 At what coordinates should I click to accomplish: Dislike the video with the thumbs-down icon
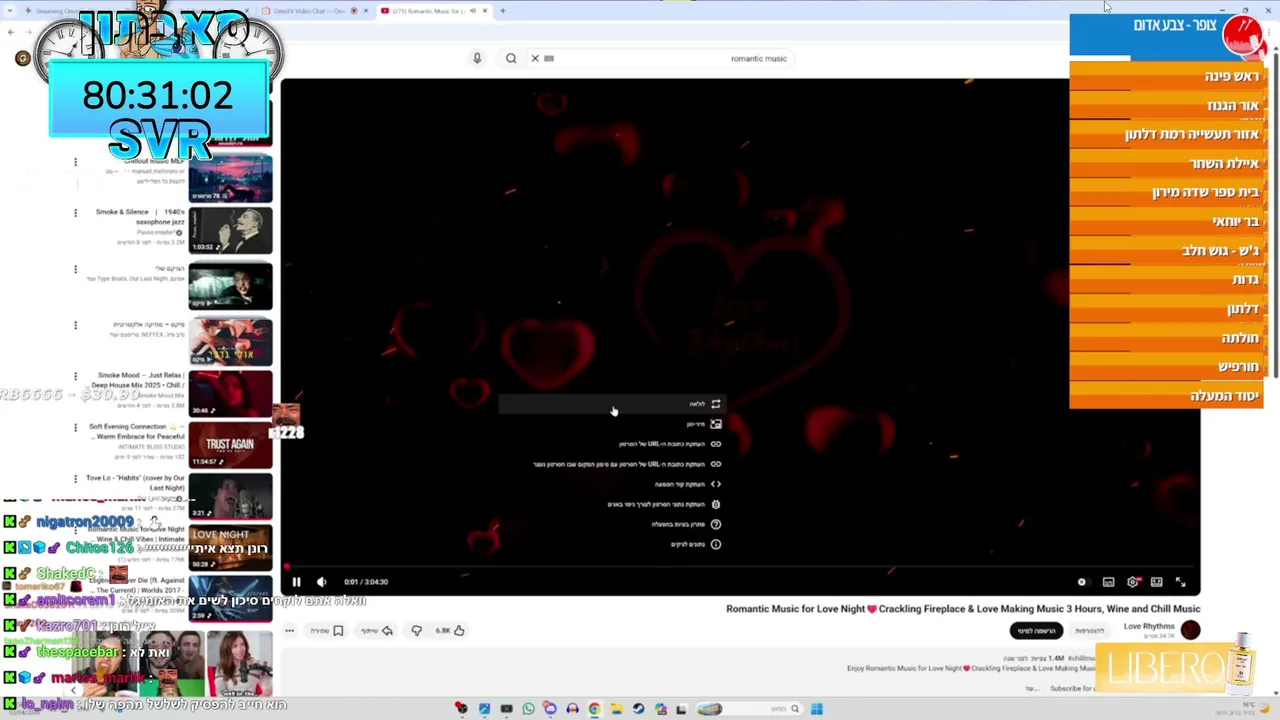coord(417,631)
